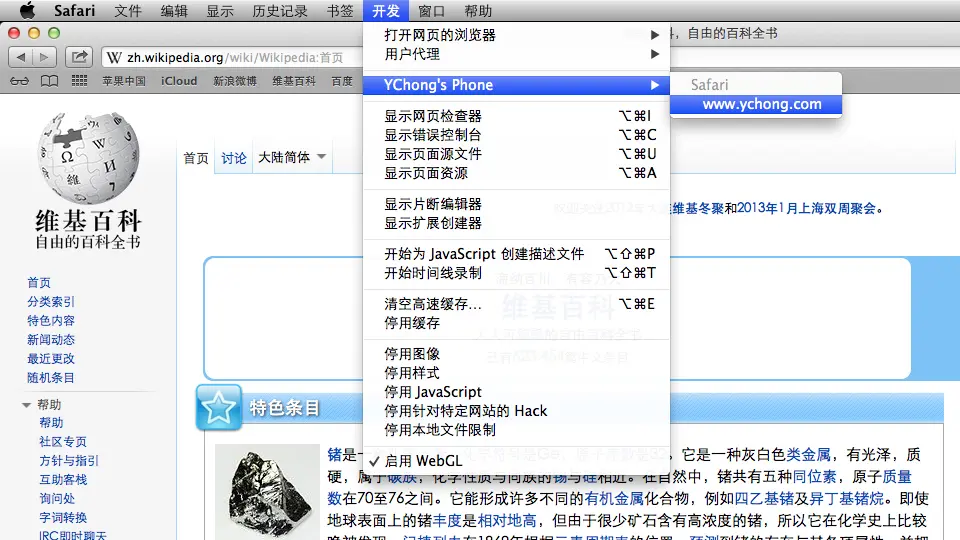Choose 显示网页检查器
The image size is (960, 540).
[x=516, y=116]
